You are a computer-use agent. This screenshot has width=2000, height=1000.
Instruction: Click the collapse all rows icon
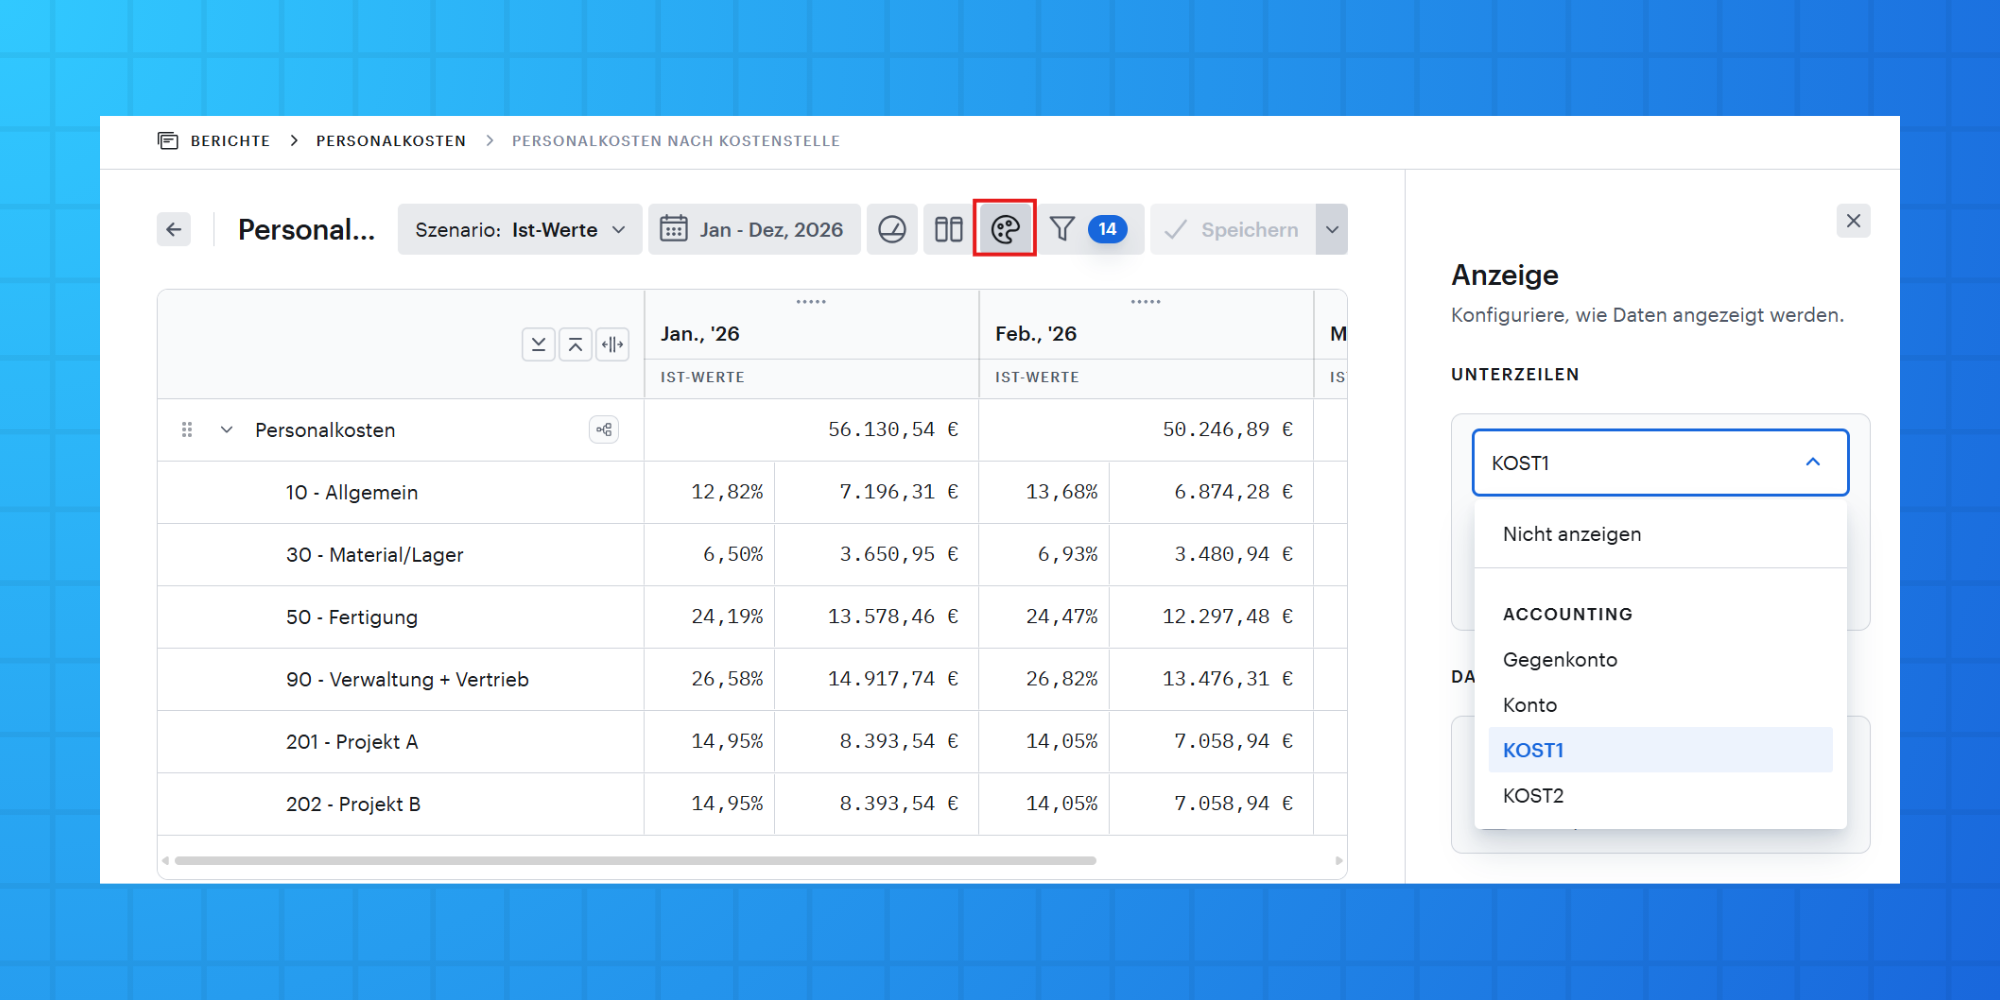tap(575, 345)
